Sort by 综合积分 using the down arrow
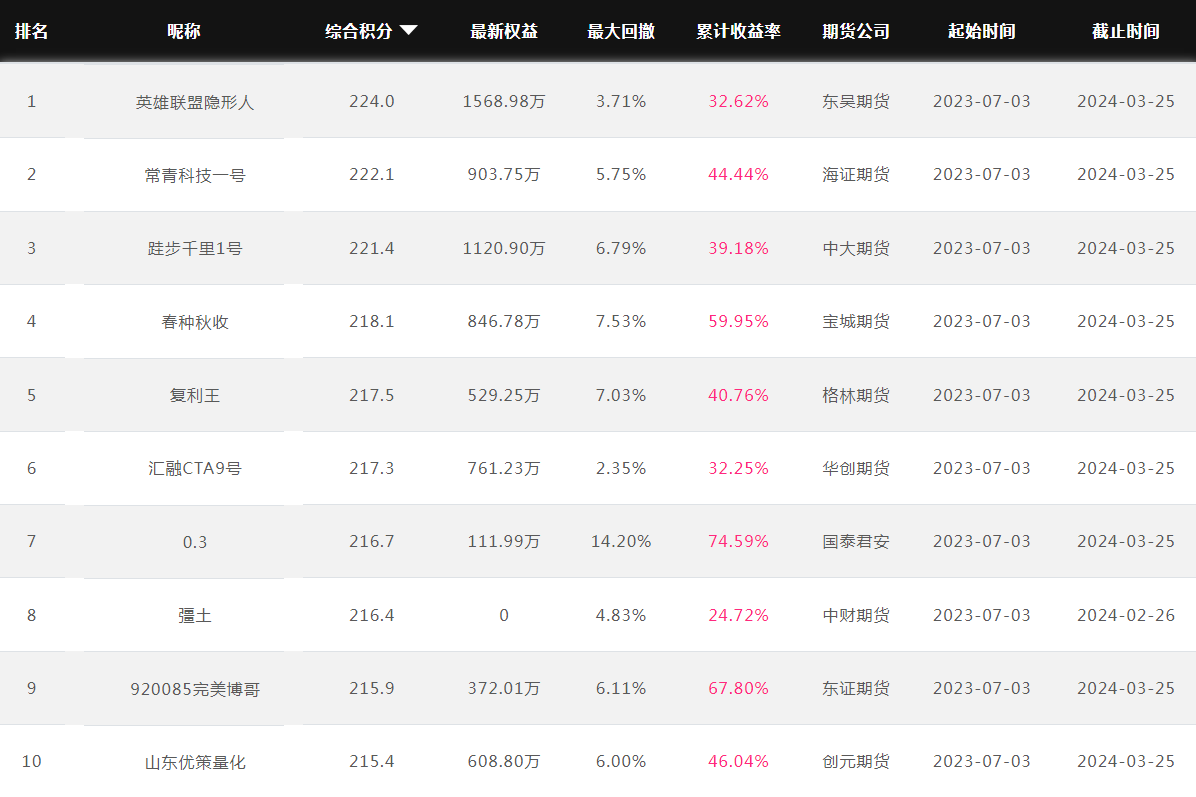 pyautogui.click(x=409, y=31)
